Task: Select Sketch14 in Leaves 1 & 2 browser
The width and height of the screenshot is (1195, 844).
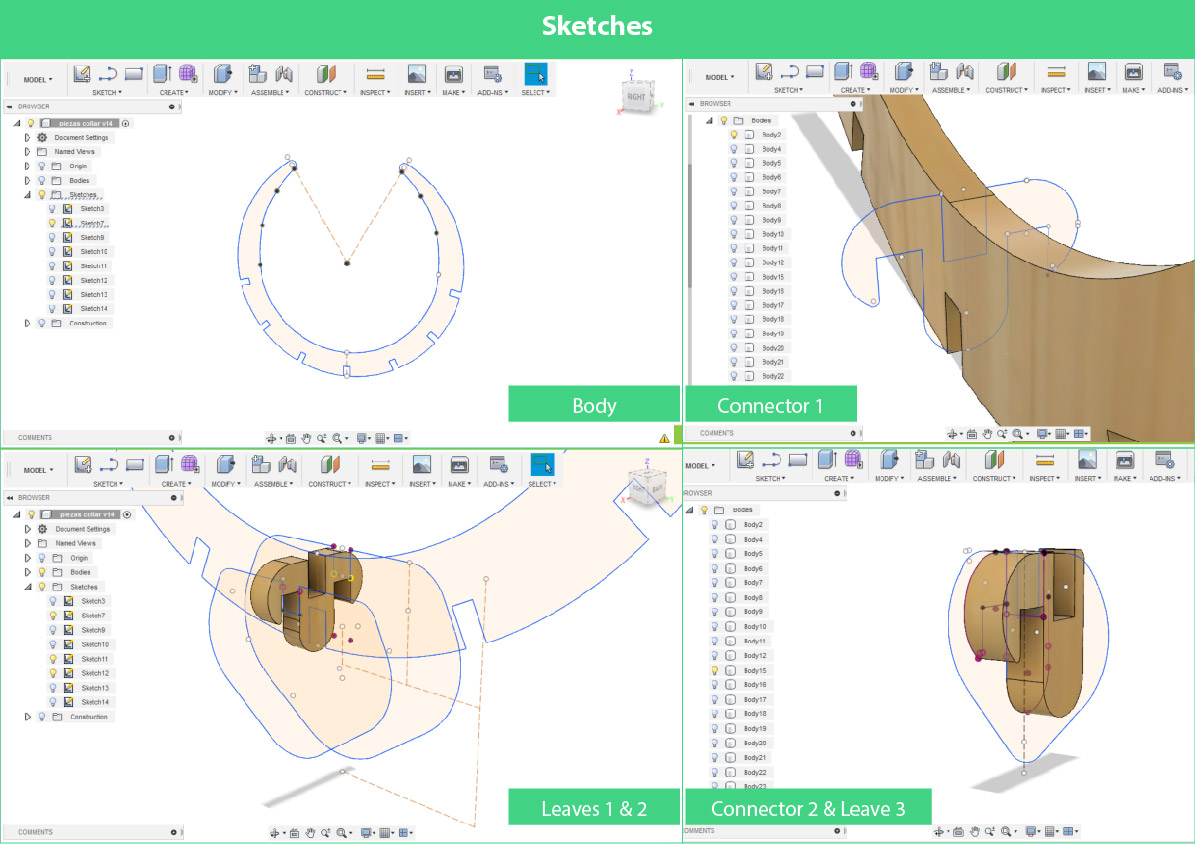Action: pos(95,701)
